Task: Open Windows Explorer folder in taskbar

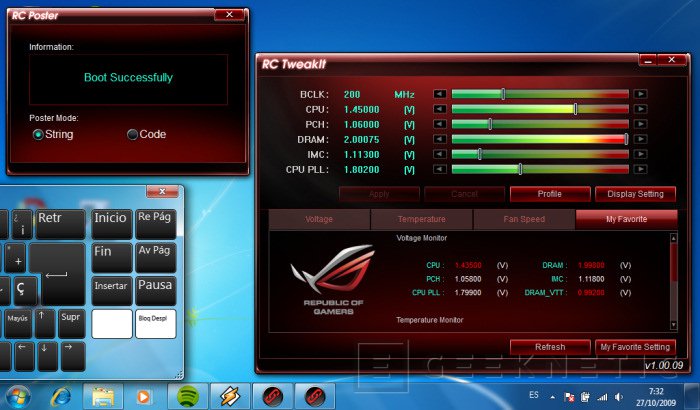Action: pos(103,396)
